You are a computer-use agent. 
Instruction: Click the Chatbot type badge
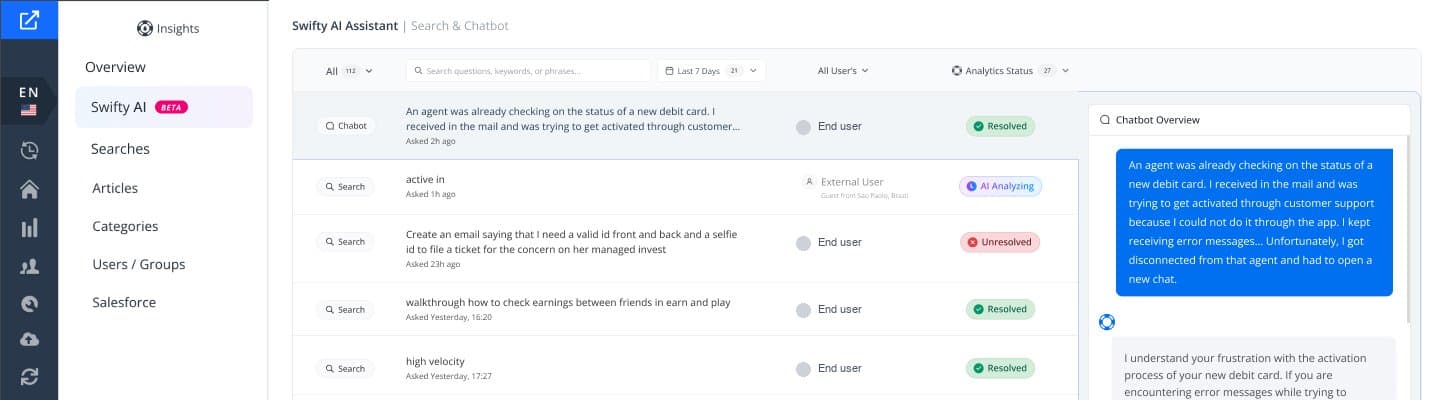(x=346, y=126)
